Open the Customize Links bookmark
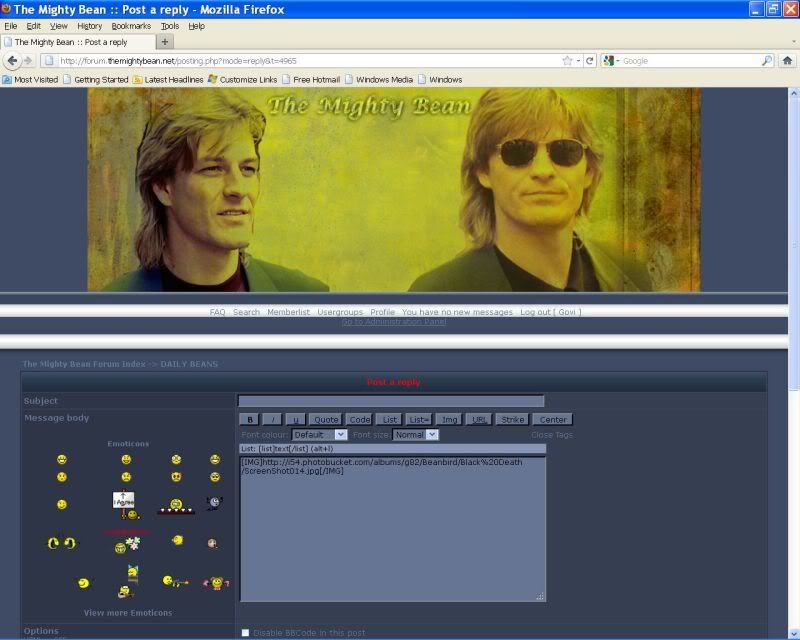Screen dimensions: 800x640 (242, 80)
